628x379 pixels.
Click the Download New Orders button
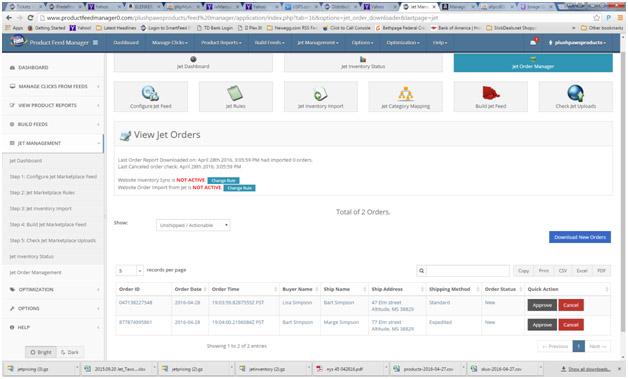(x=580, y=237)
